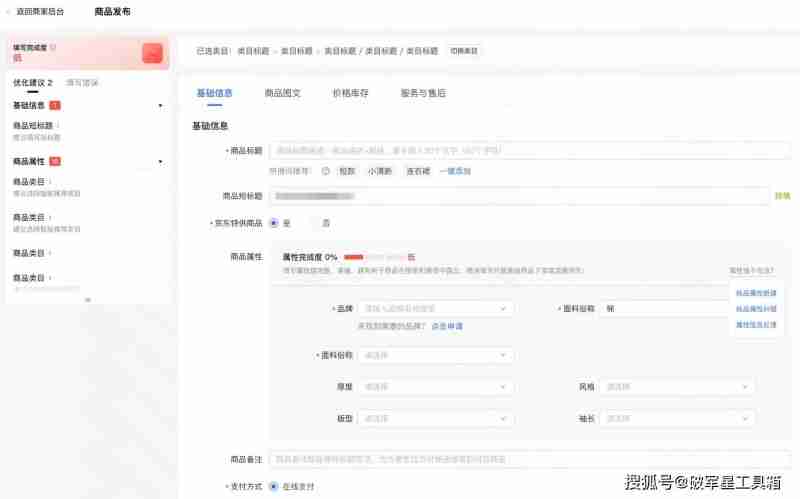The image size is (800, 499).
Task: Click the scroll handle at left panel bottom
Action: coord(88,300)
